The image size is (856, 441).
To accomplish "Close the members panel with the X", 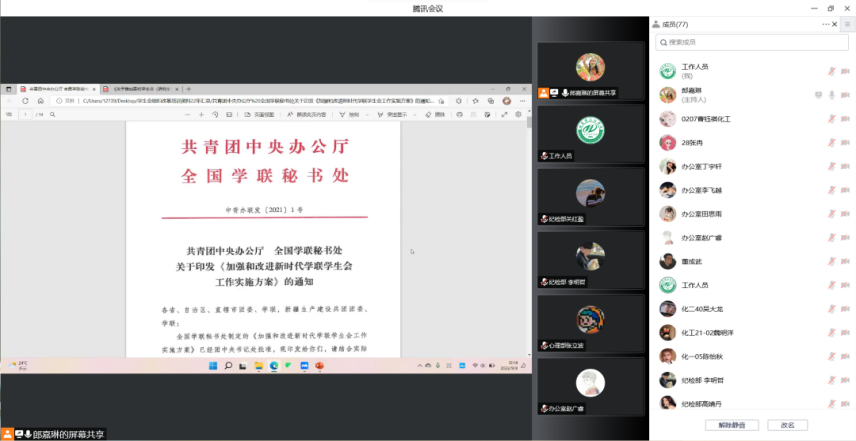I will coord(835,25).
